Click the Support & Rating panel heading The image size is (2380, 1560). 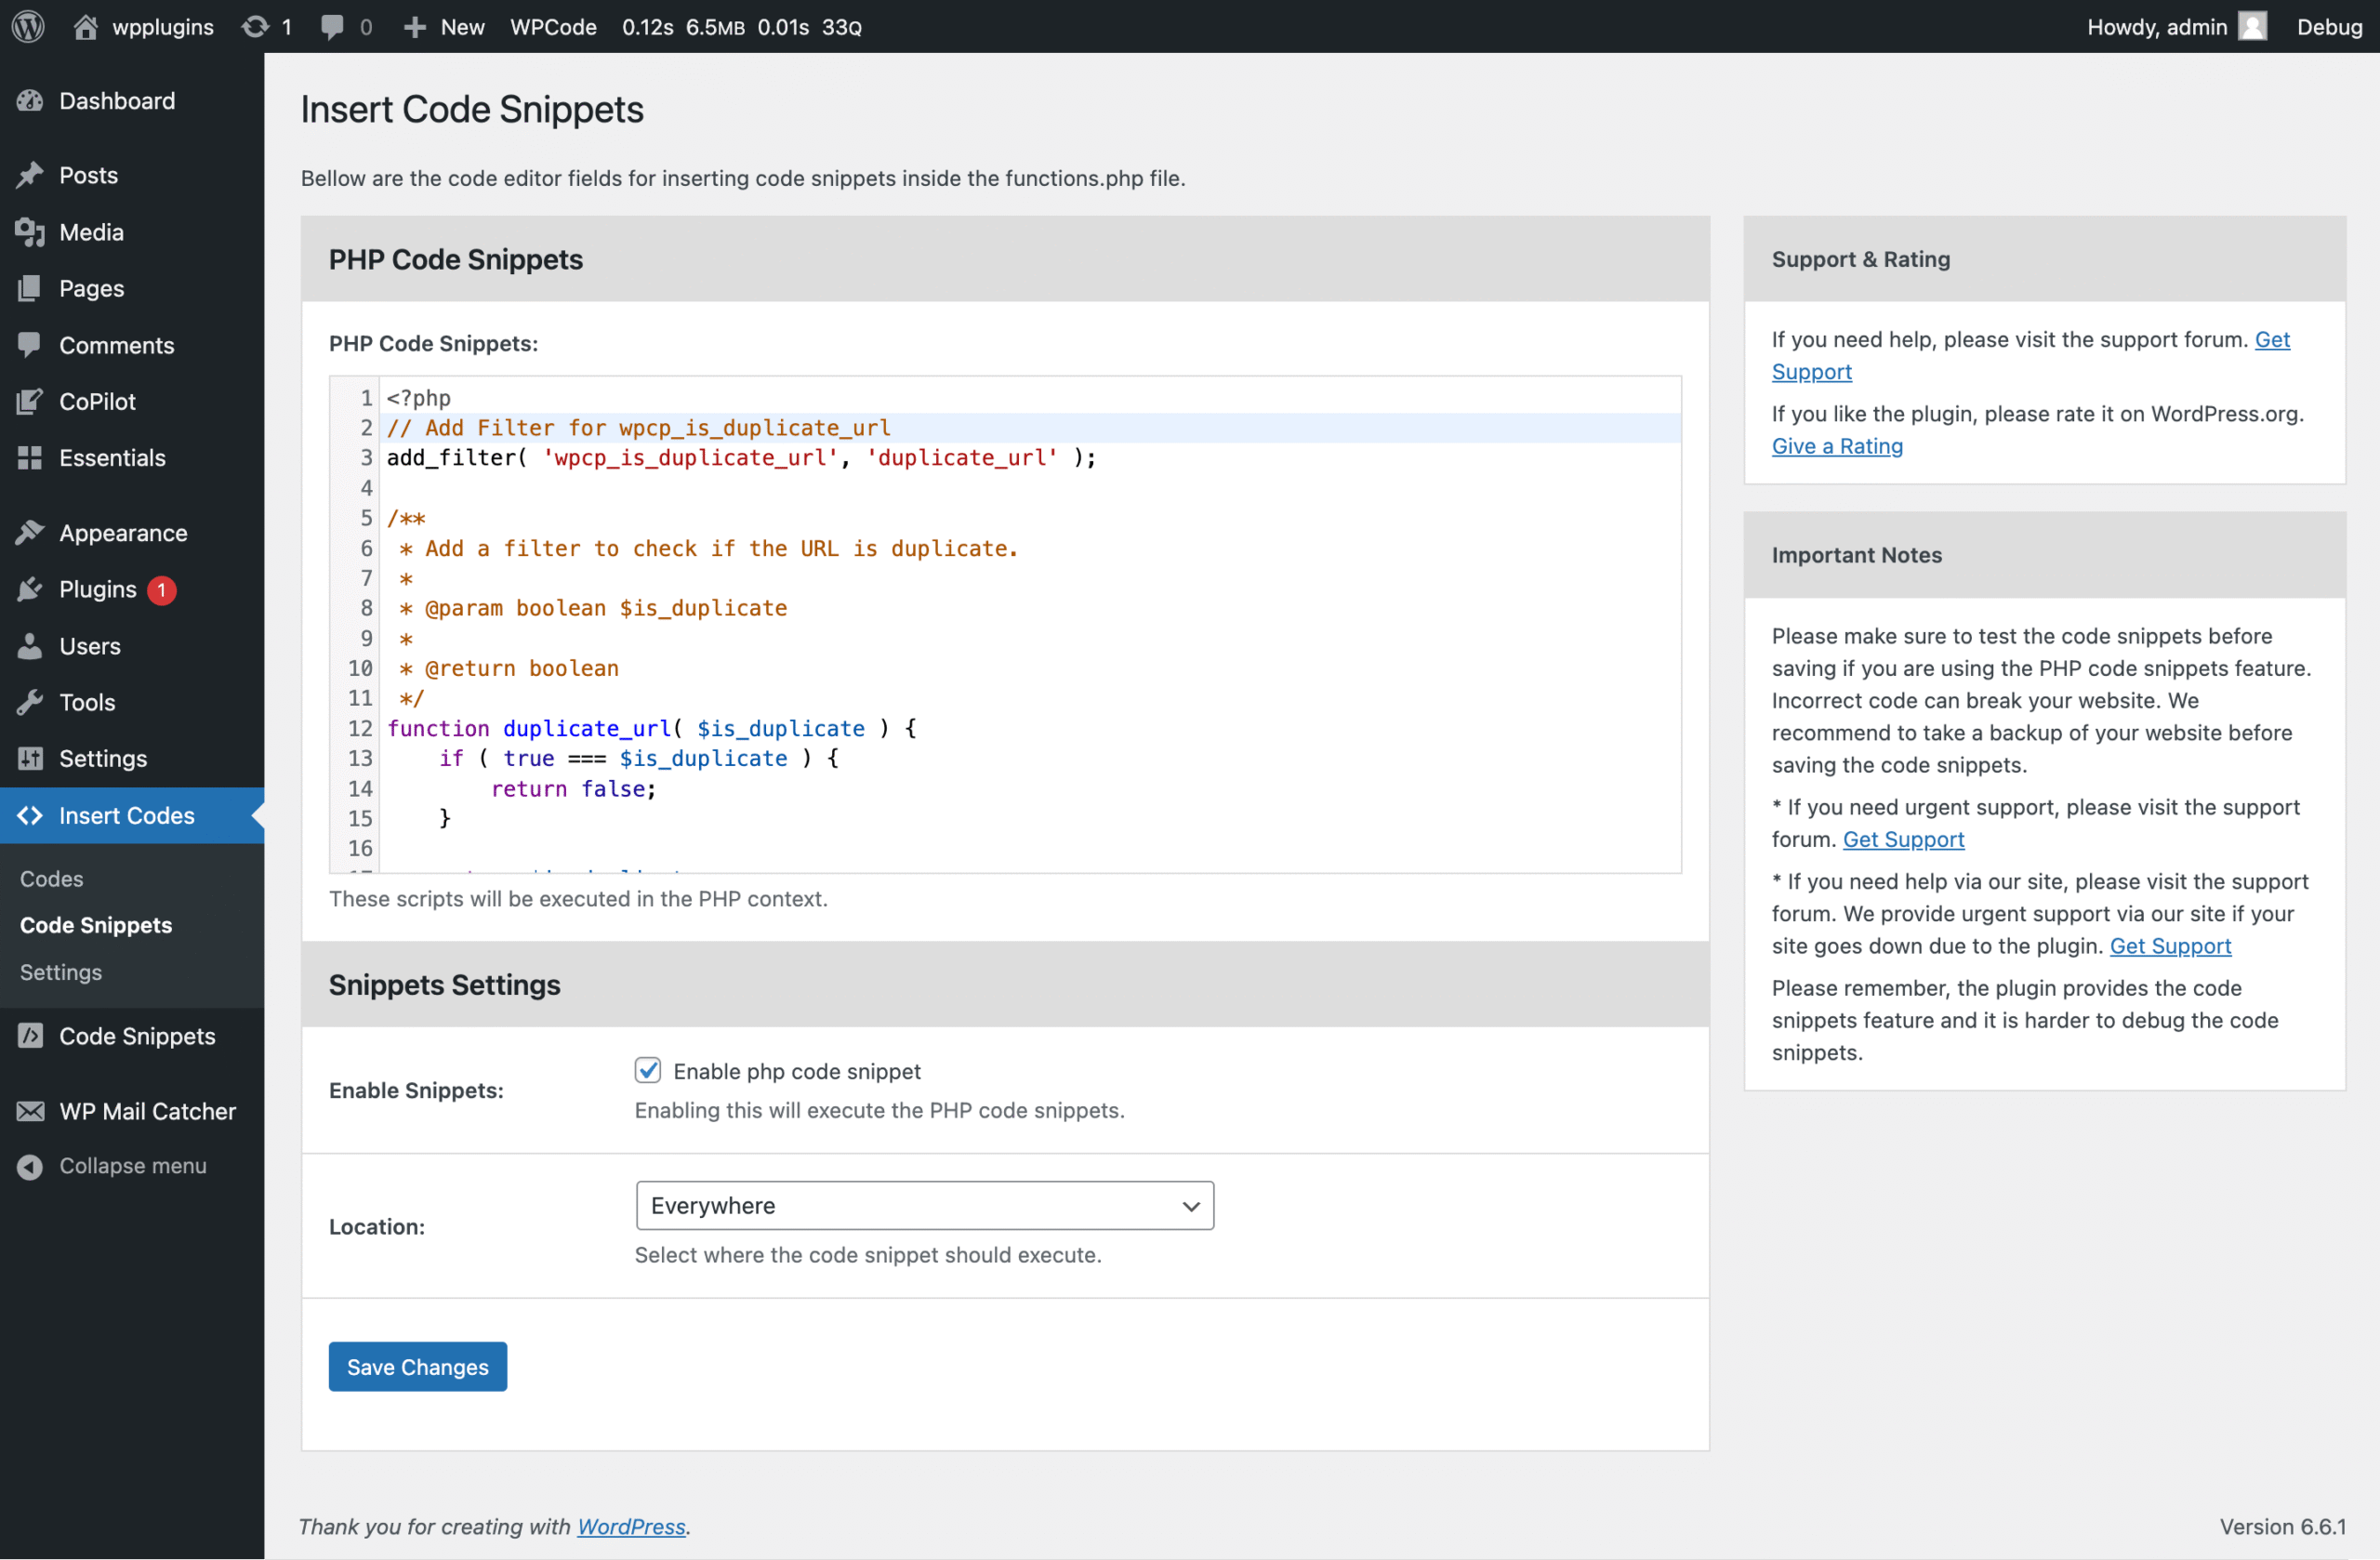click(1860, 259)
